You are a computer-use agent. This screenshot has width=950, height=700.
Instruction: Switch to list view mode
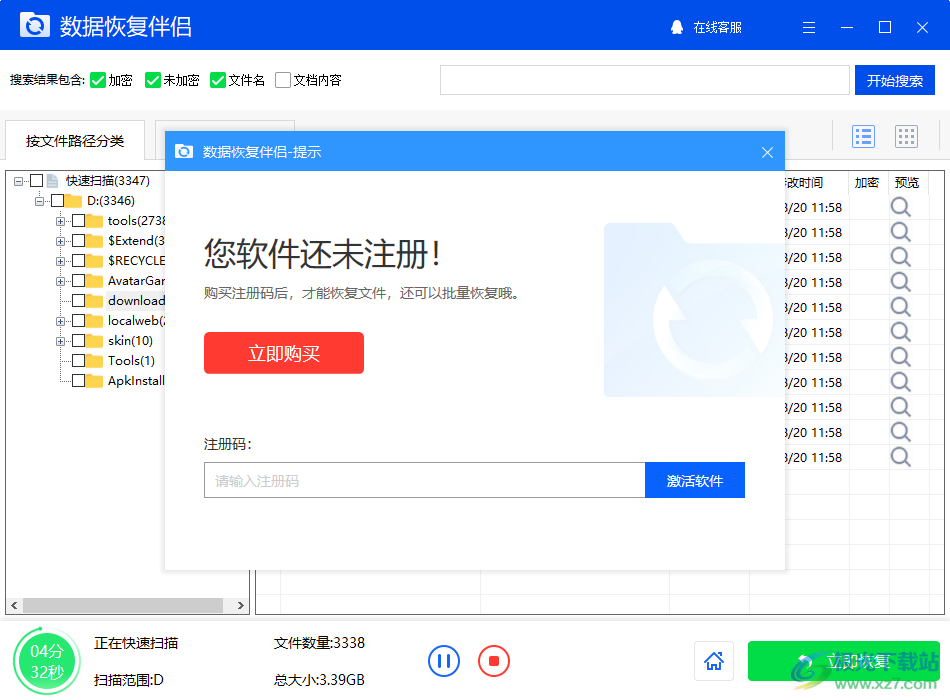coord(863,136)
